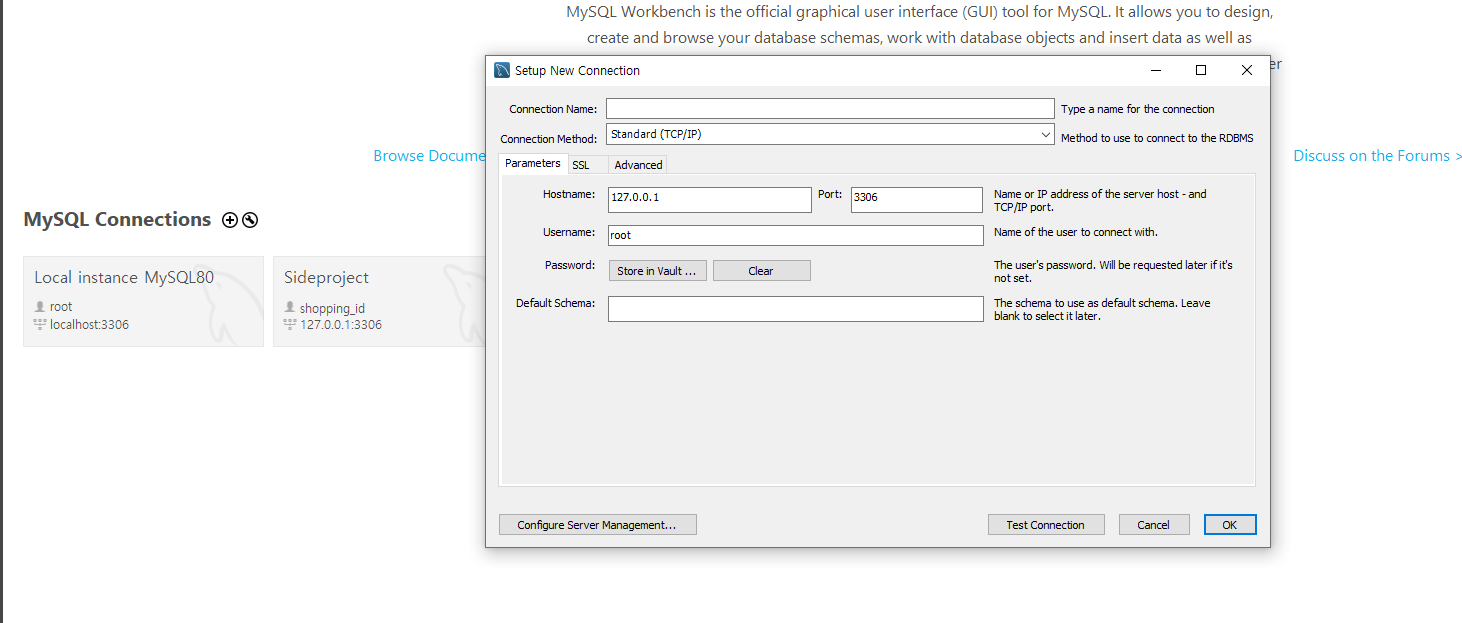This screenshot has width=1462, height=623.
Task: Click the MySQL Connections heading
Action: click(x=117, y=220)
